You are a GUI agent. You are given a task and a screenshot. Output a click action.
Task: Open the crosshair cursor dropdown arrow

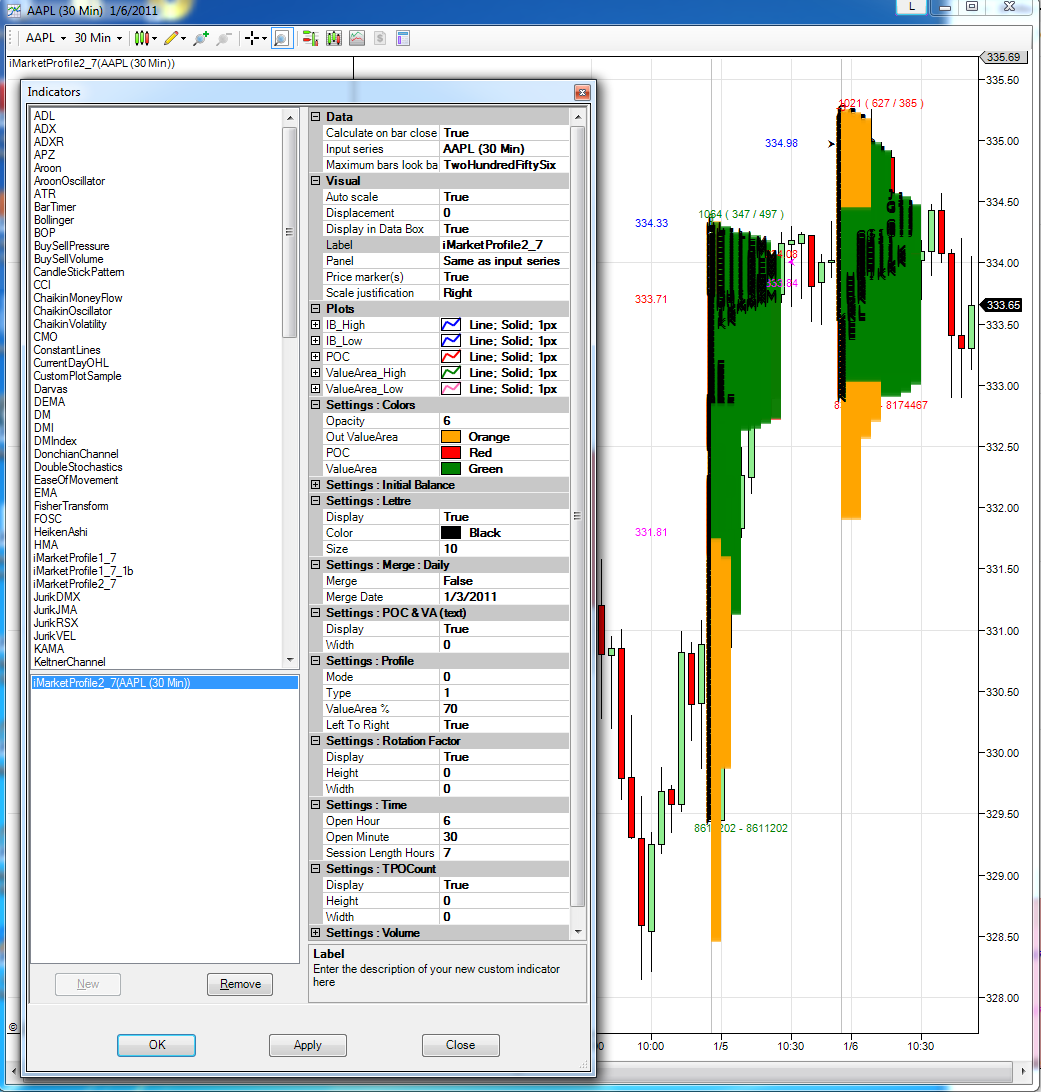[x=265, y=39]
